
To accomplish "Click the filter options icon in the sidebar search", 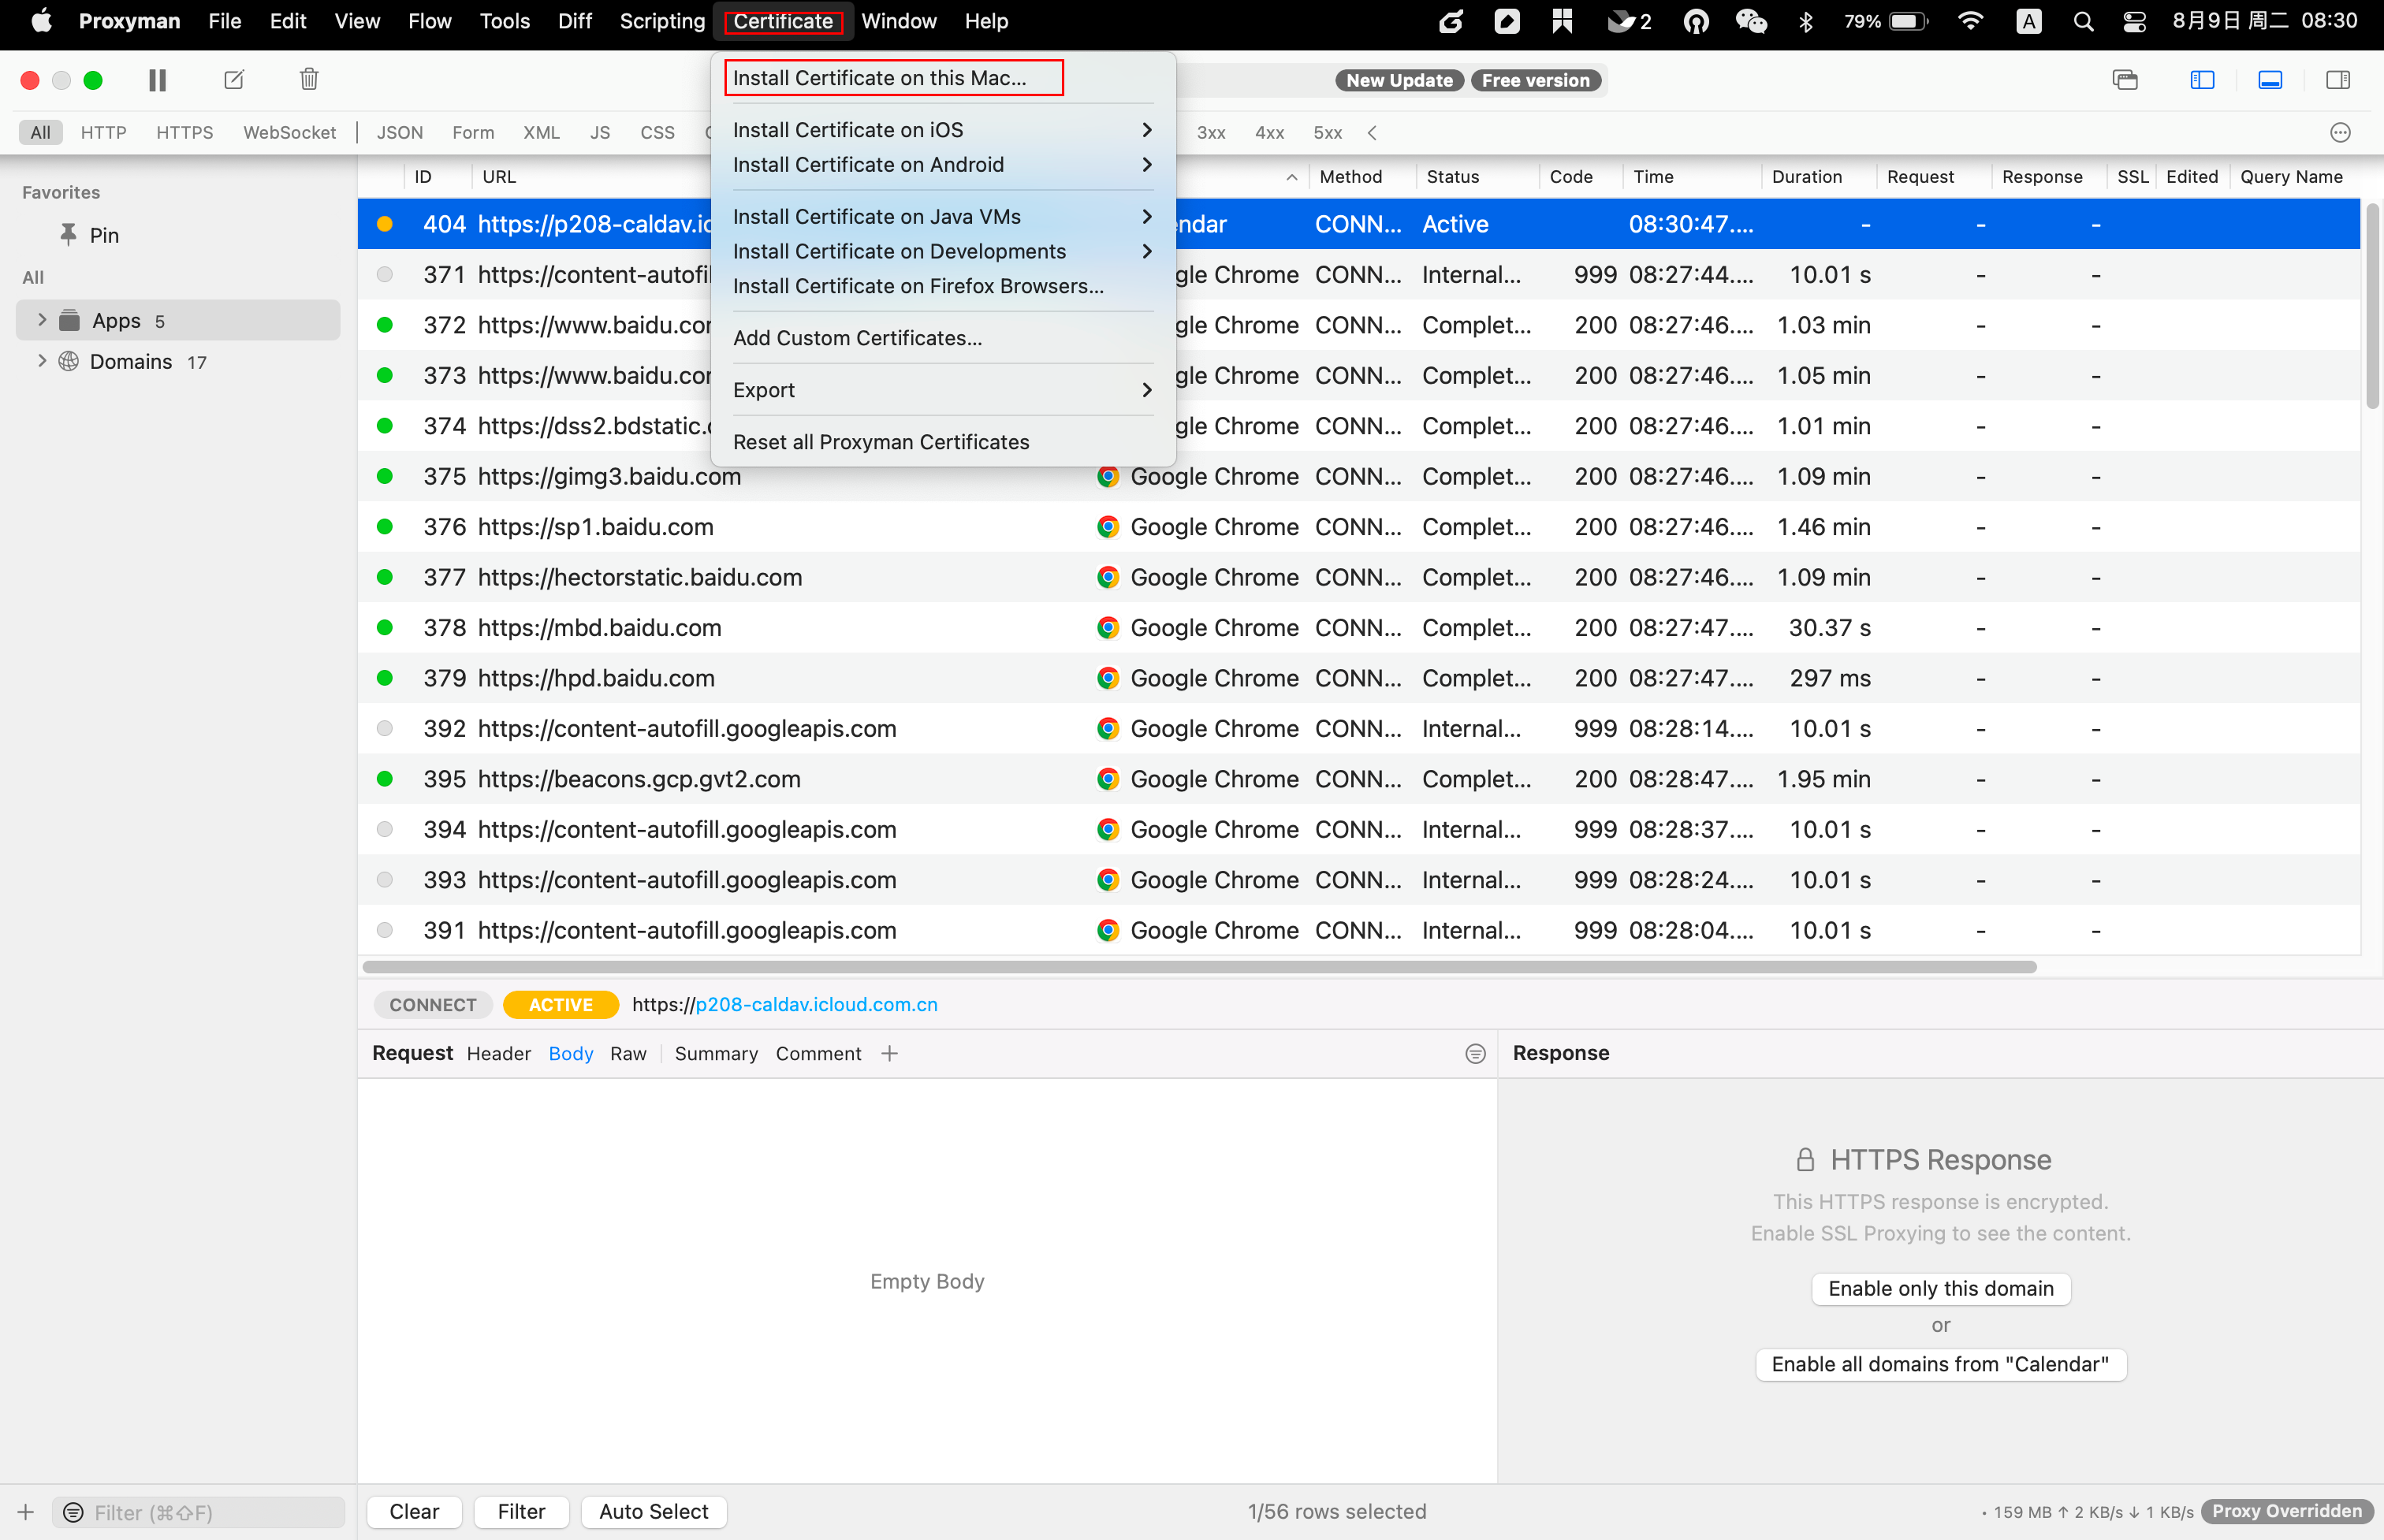I will pyautogui.click(x=73, y=1512).
